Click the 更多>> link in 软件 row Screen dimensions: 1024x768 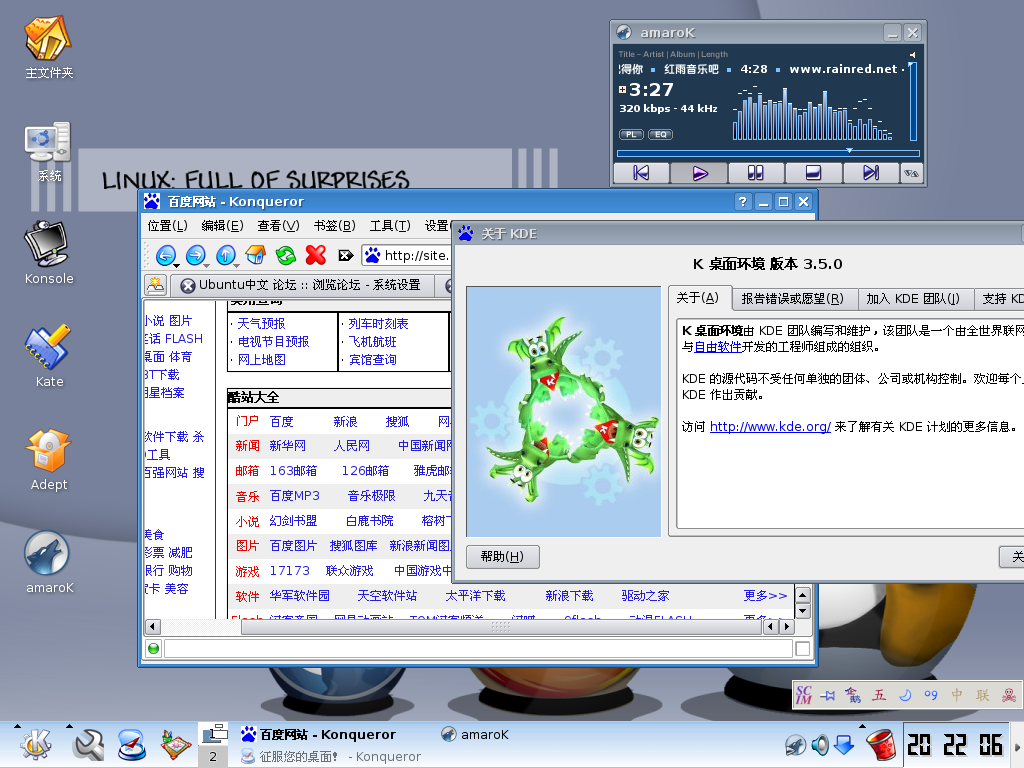(x=765, y=596)
